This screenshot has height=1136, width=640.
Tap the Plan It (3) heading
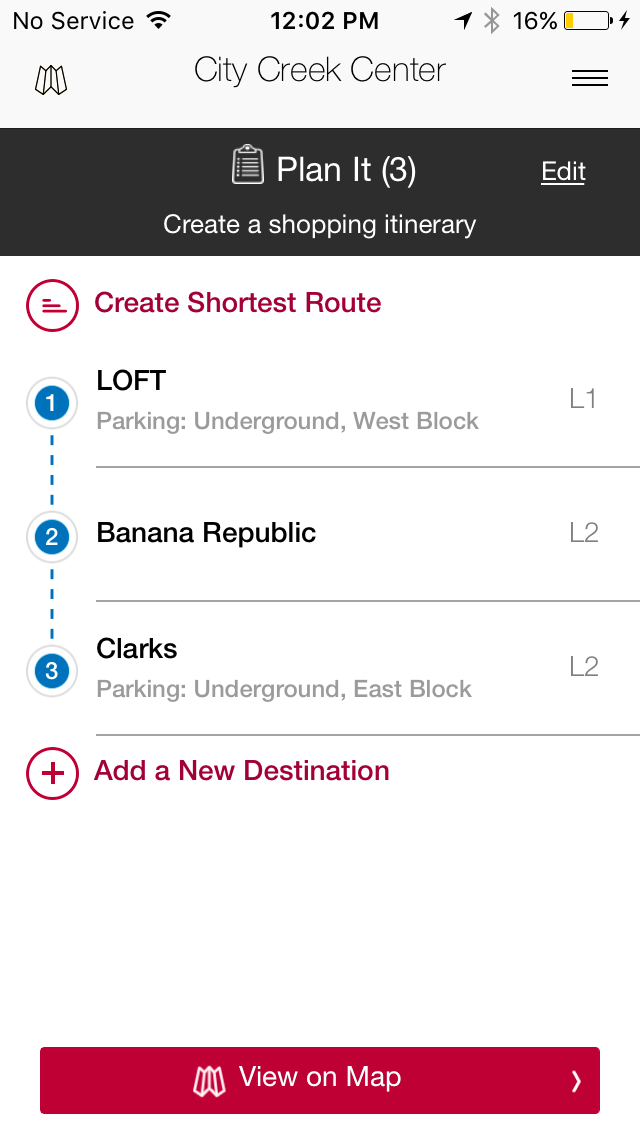click(x=346, y=170)
